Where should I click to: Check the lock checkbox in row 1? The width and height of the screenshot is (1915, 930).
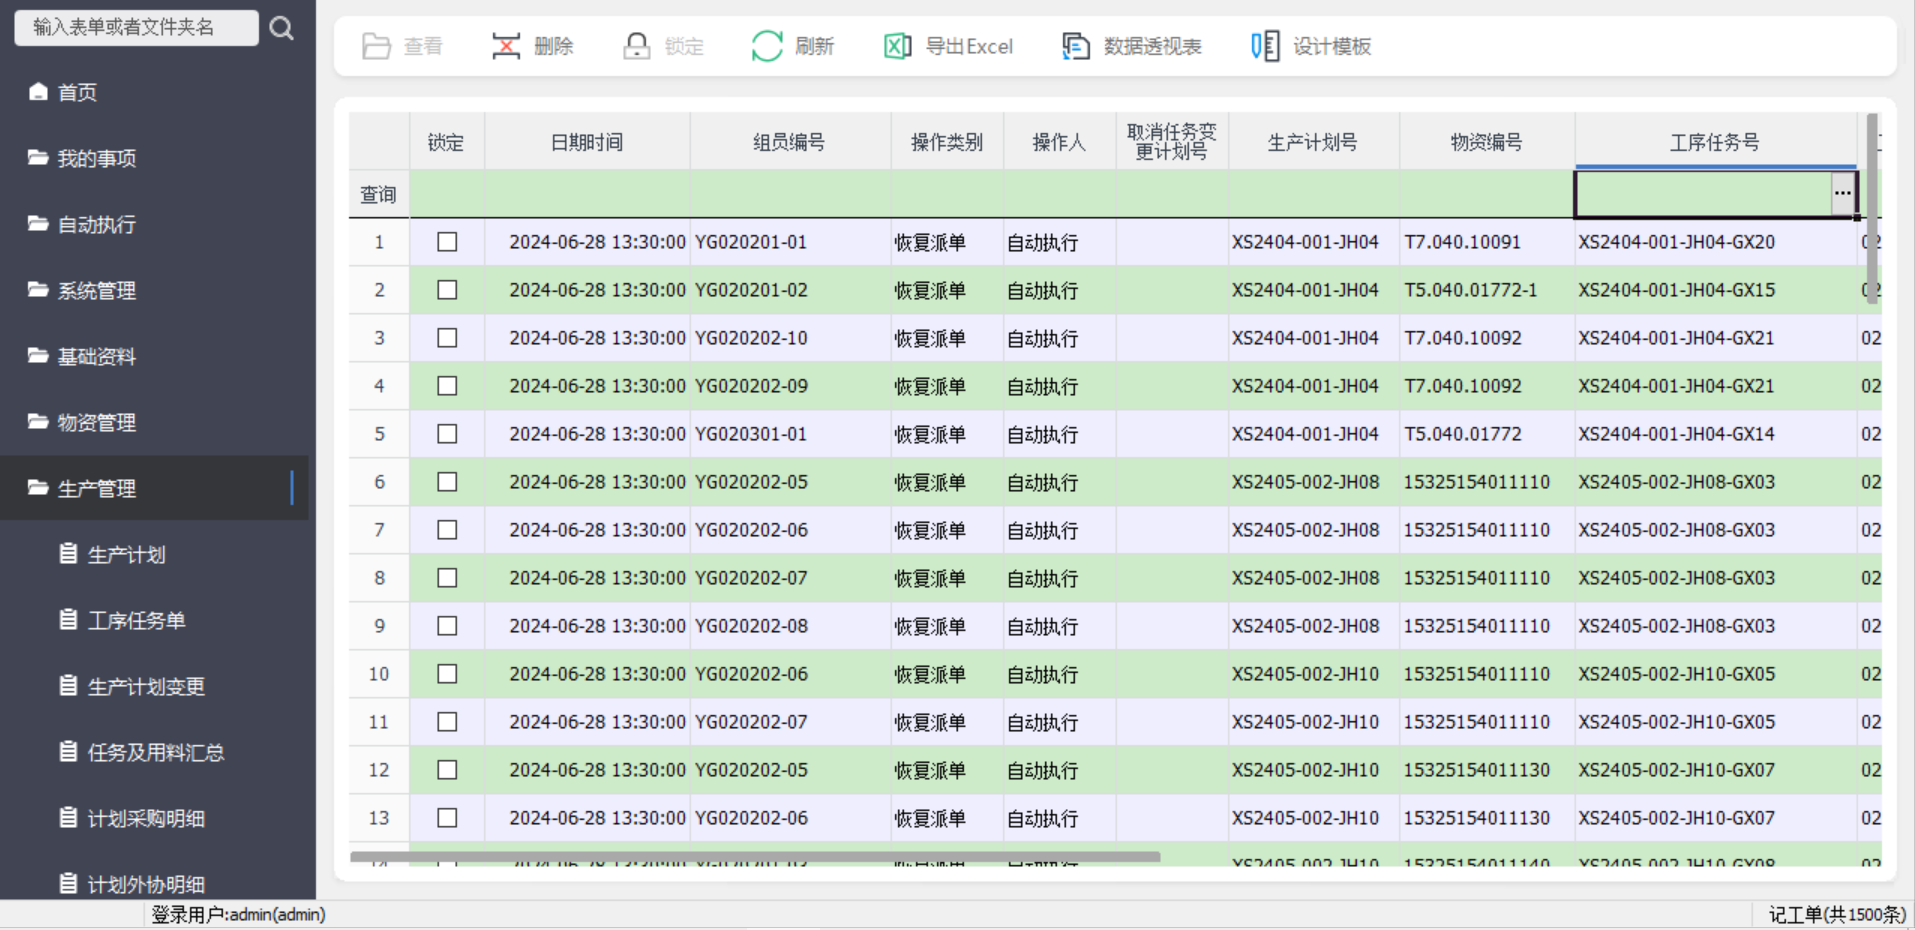pyautogui.click(x=447, y=242)
